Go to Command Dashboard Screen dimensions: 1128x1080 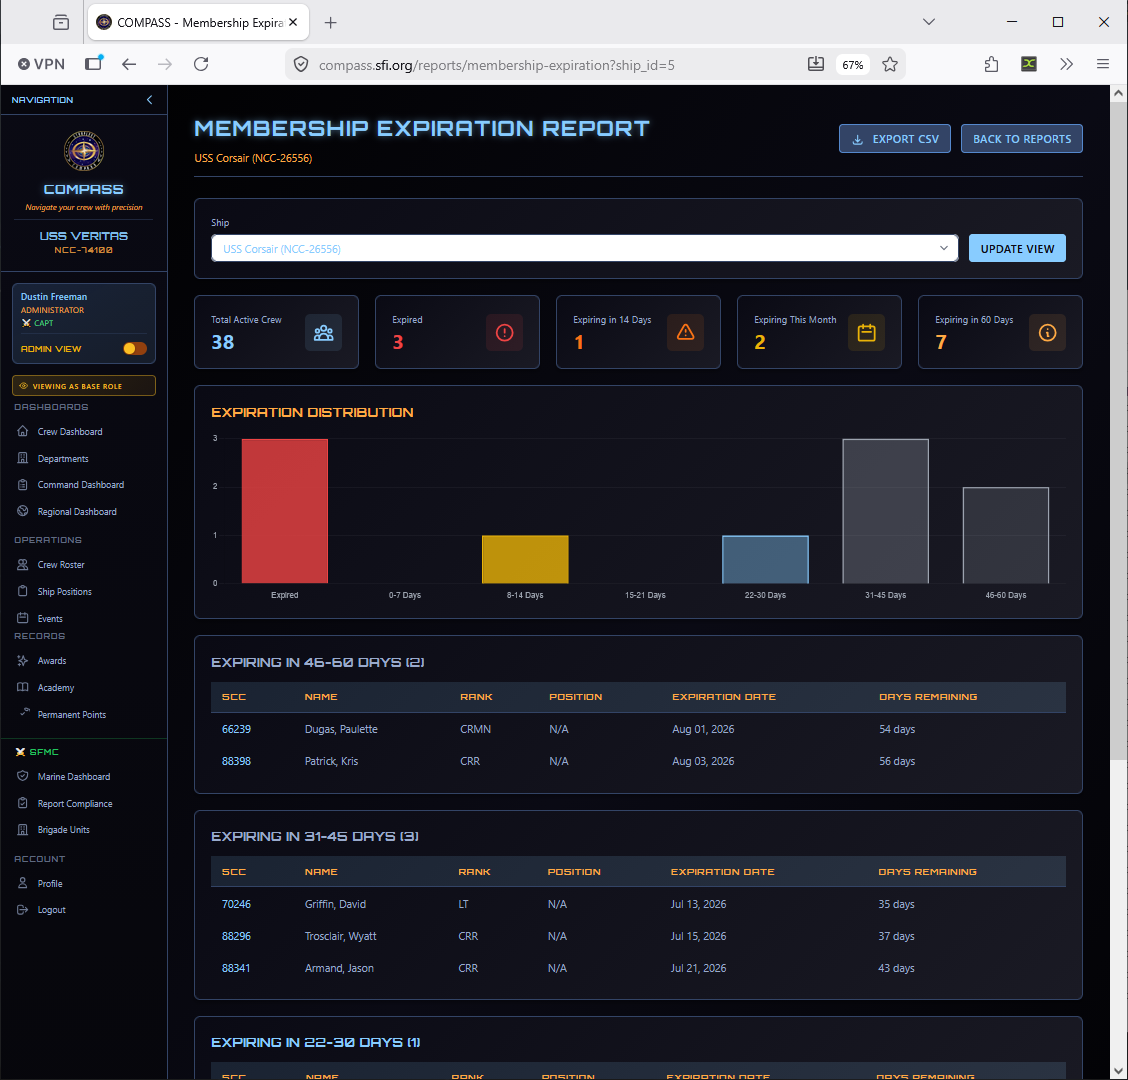tap(81, 485)
